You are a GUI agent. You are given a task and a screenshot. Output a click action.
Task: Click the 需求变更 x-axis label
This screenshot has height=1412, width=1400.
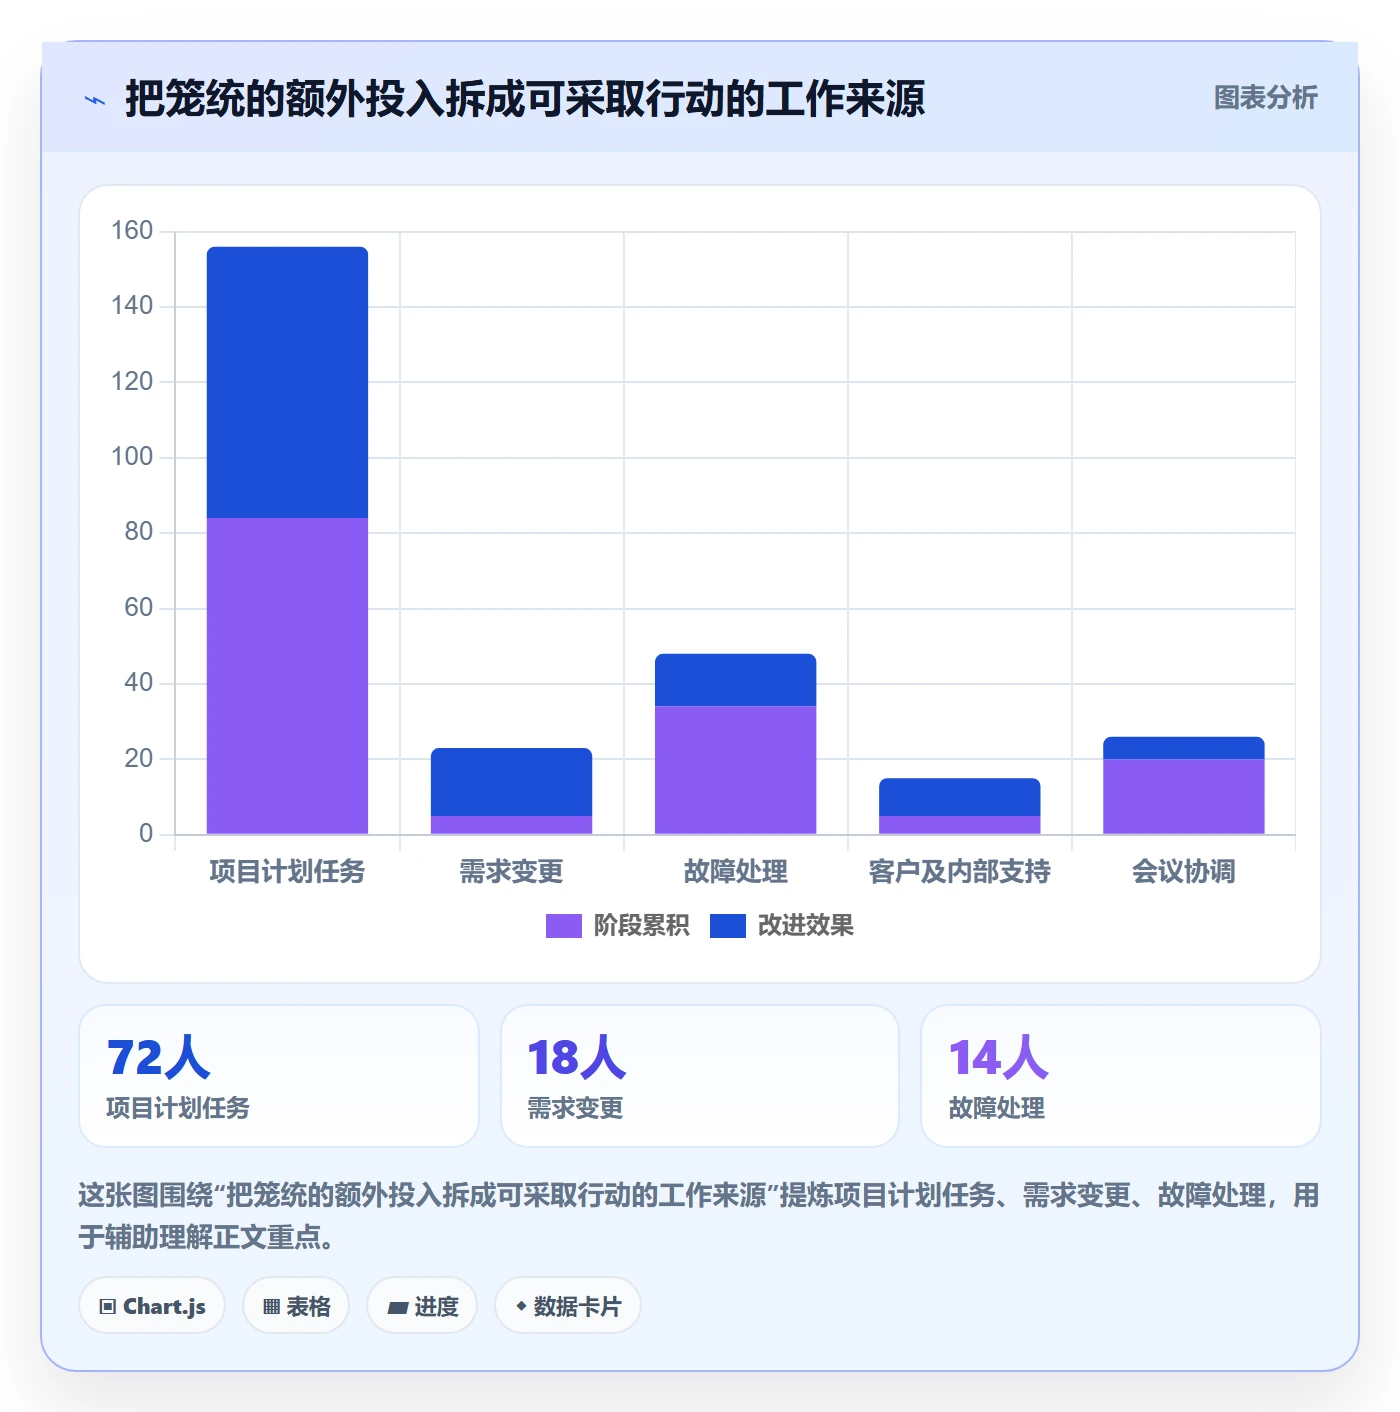point(511,872)
